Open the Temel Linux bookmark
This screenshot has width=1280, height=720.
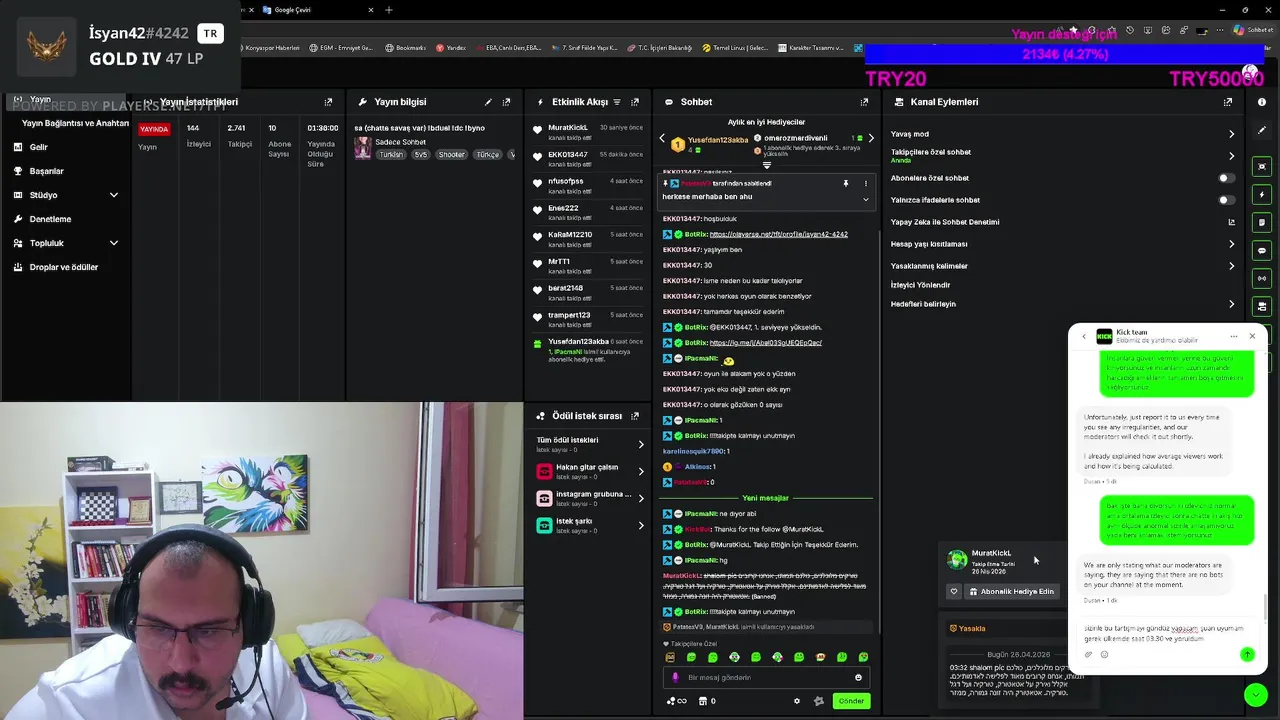pos(735,48)
